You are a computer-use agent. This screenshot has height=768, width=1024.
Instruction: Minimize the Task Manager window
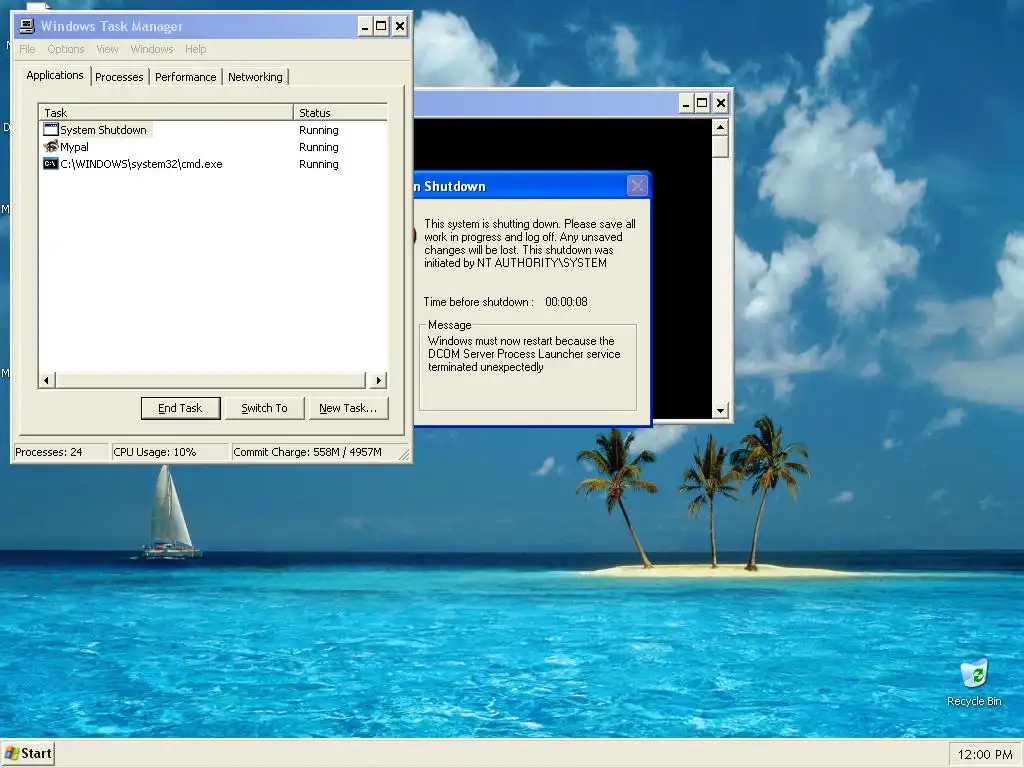(x=365, y=26)
